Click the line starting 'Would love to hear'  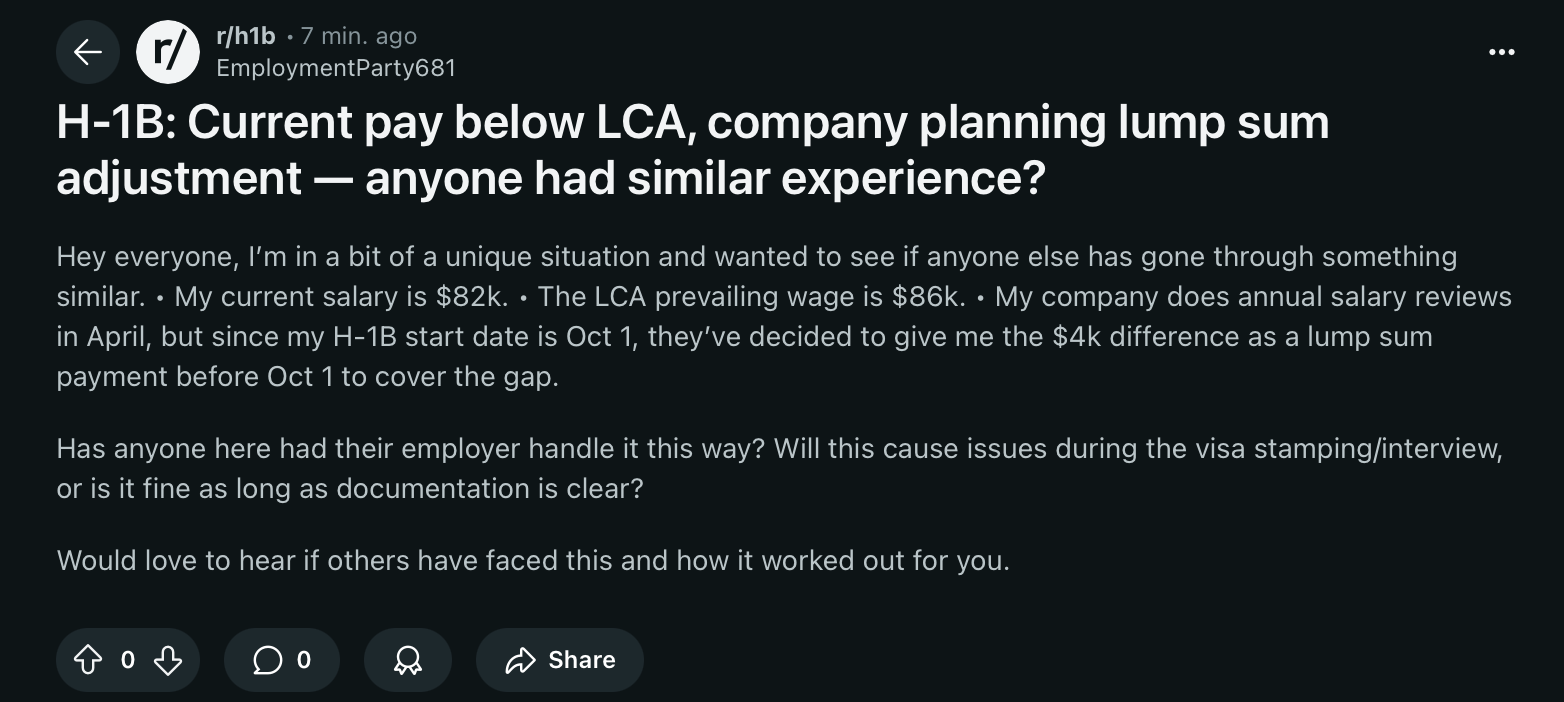533,560
